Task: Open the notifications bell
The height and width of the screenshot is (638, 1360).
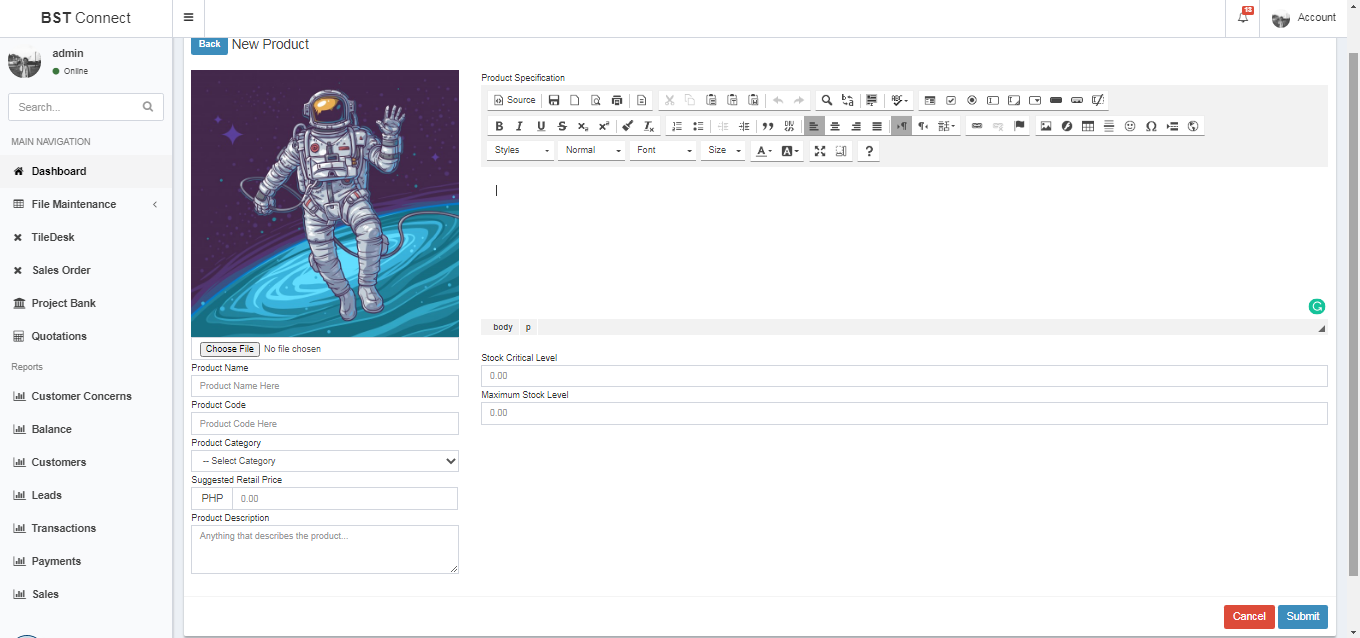Action: [1243, 18]
